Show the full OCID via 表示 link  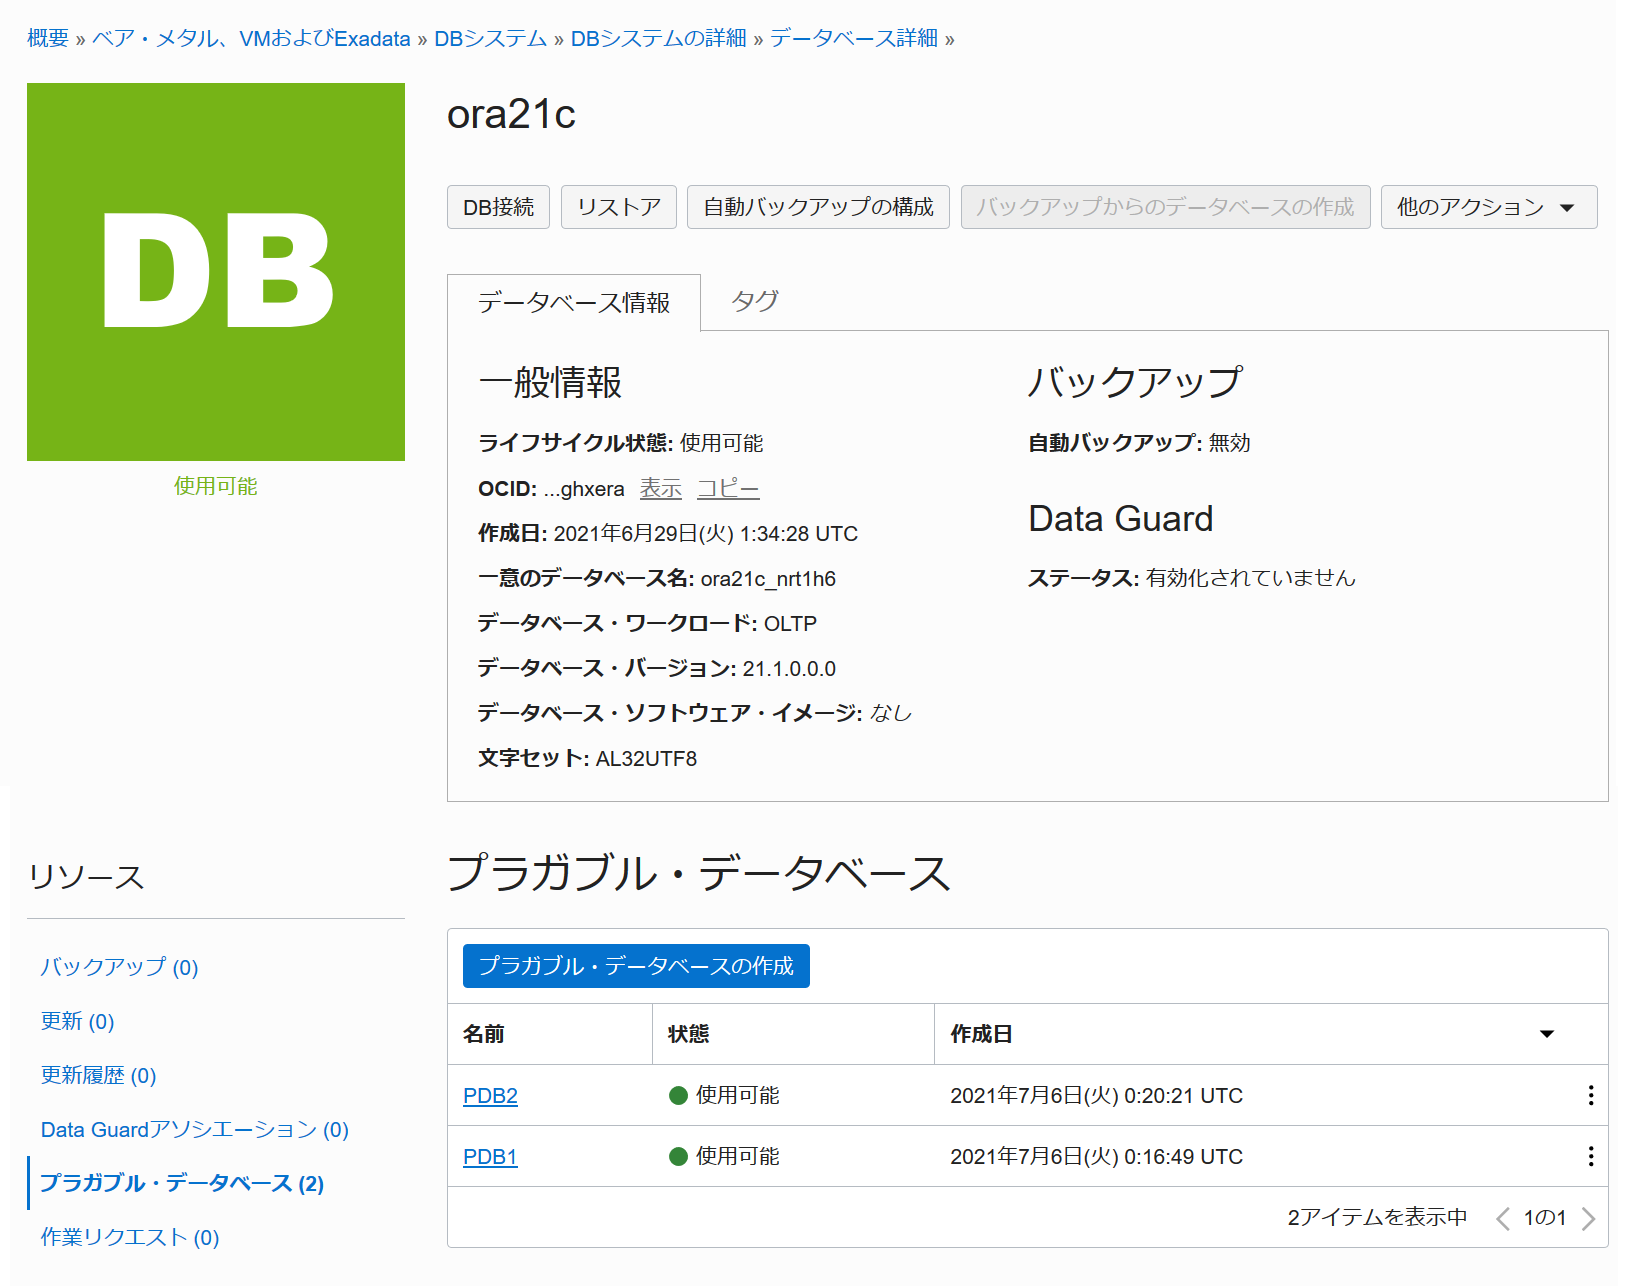click(x=660, y=489)
